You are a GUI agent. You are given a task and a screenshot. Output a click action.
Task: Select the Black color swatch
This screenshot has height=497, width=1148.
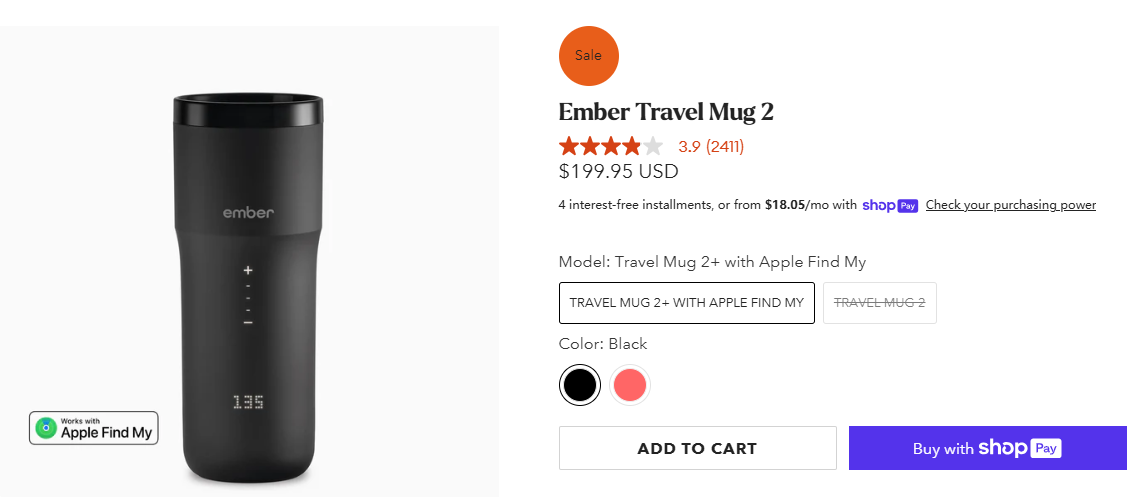tap(579, 384)
